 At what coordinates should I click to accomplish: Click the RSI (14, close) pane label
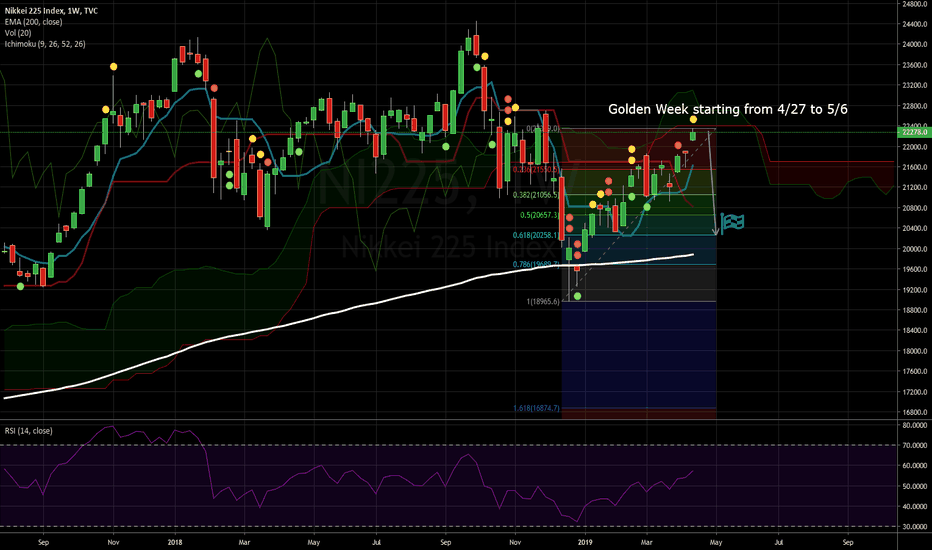[x=29, y=430]
